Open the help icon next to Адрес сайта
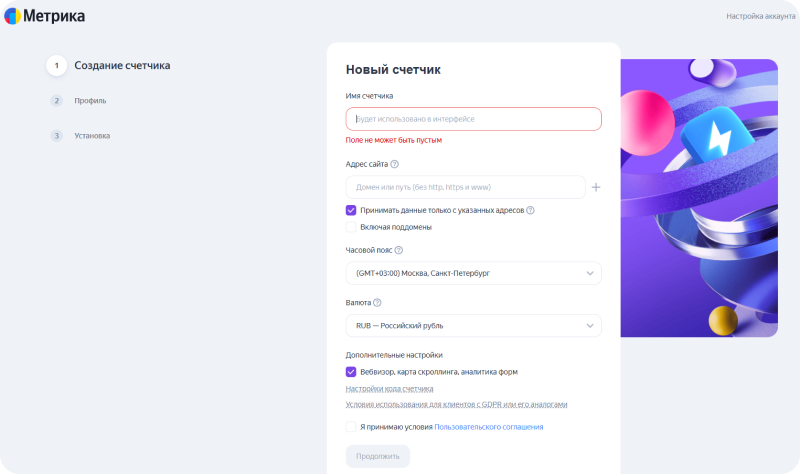The width and height of the screenshot is (800, 474). tap(394, 164)
